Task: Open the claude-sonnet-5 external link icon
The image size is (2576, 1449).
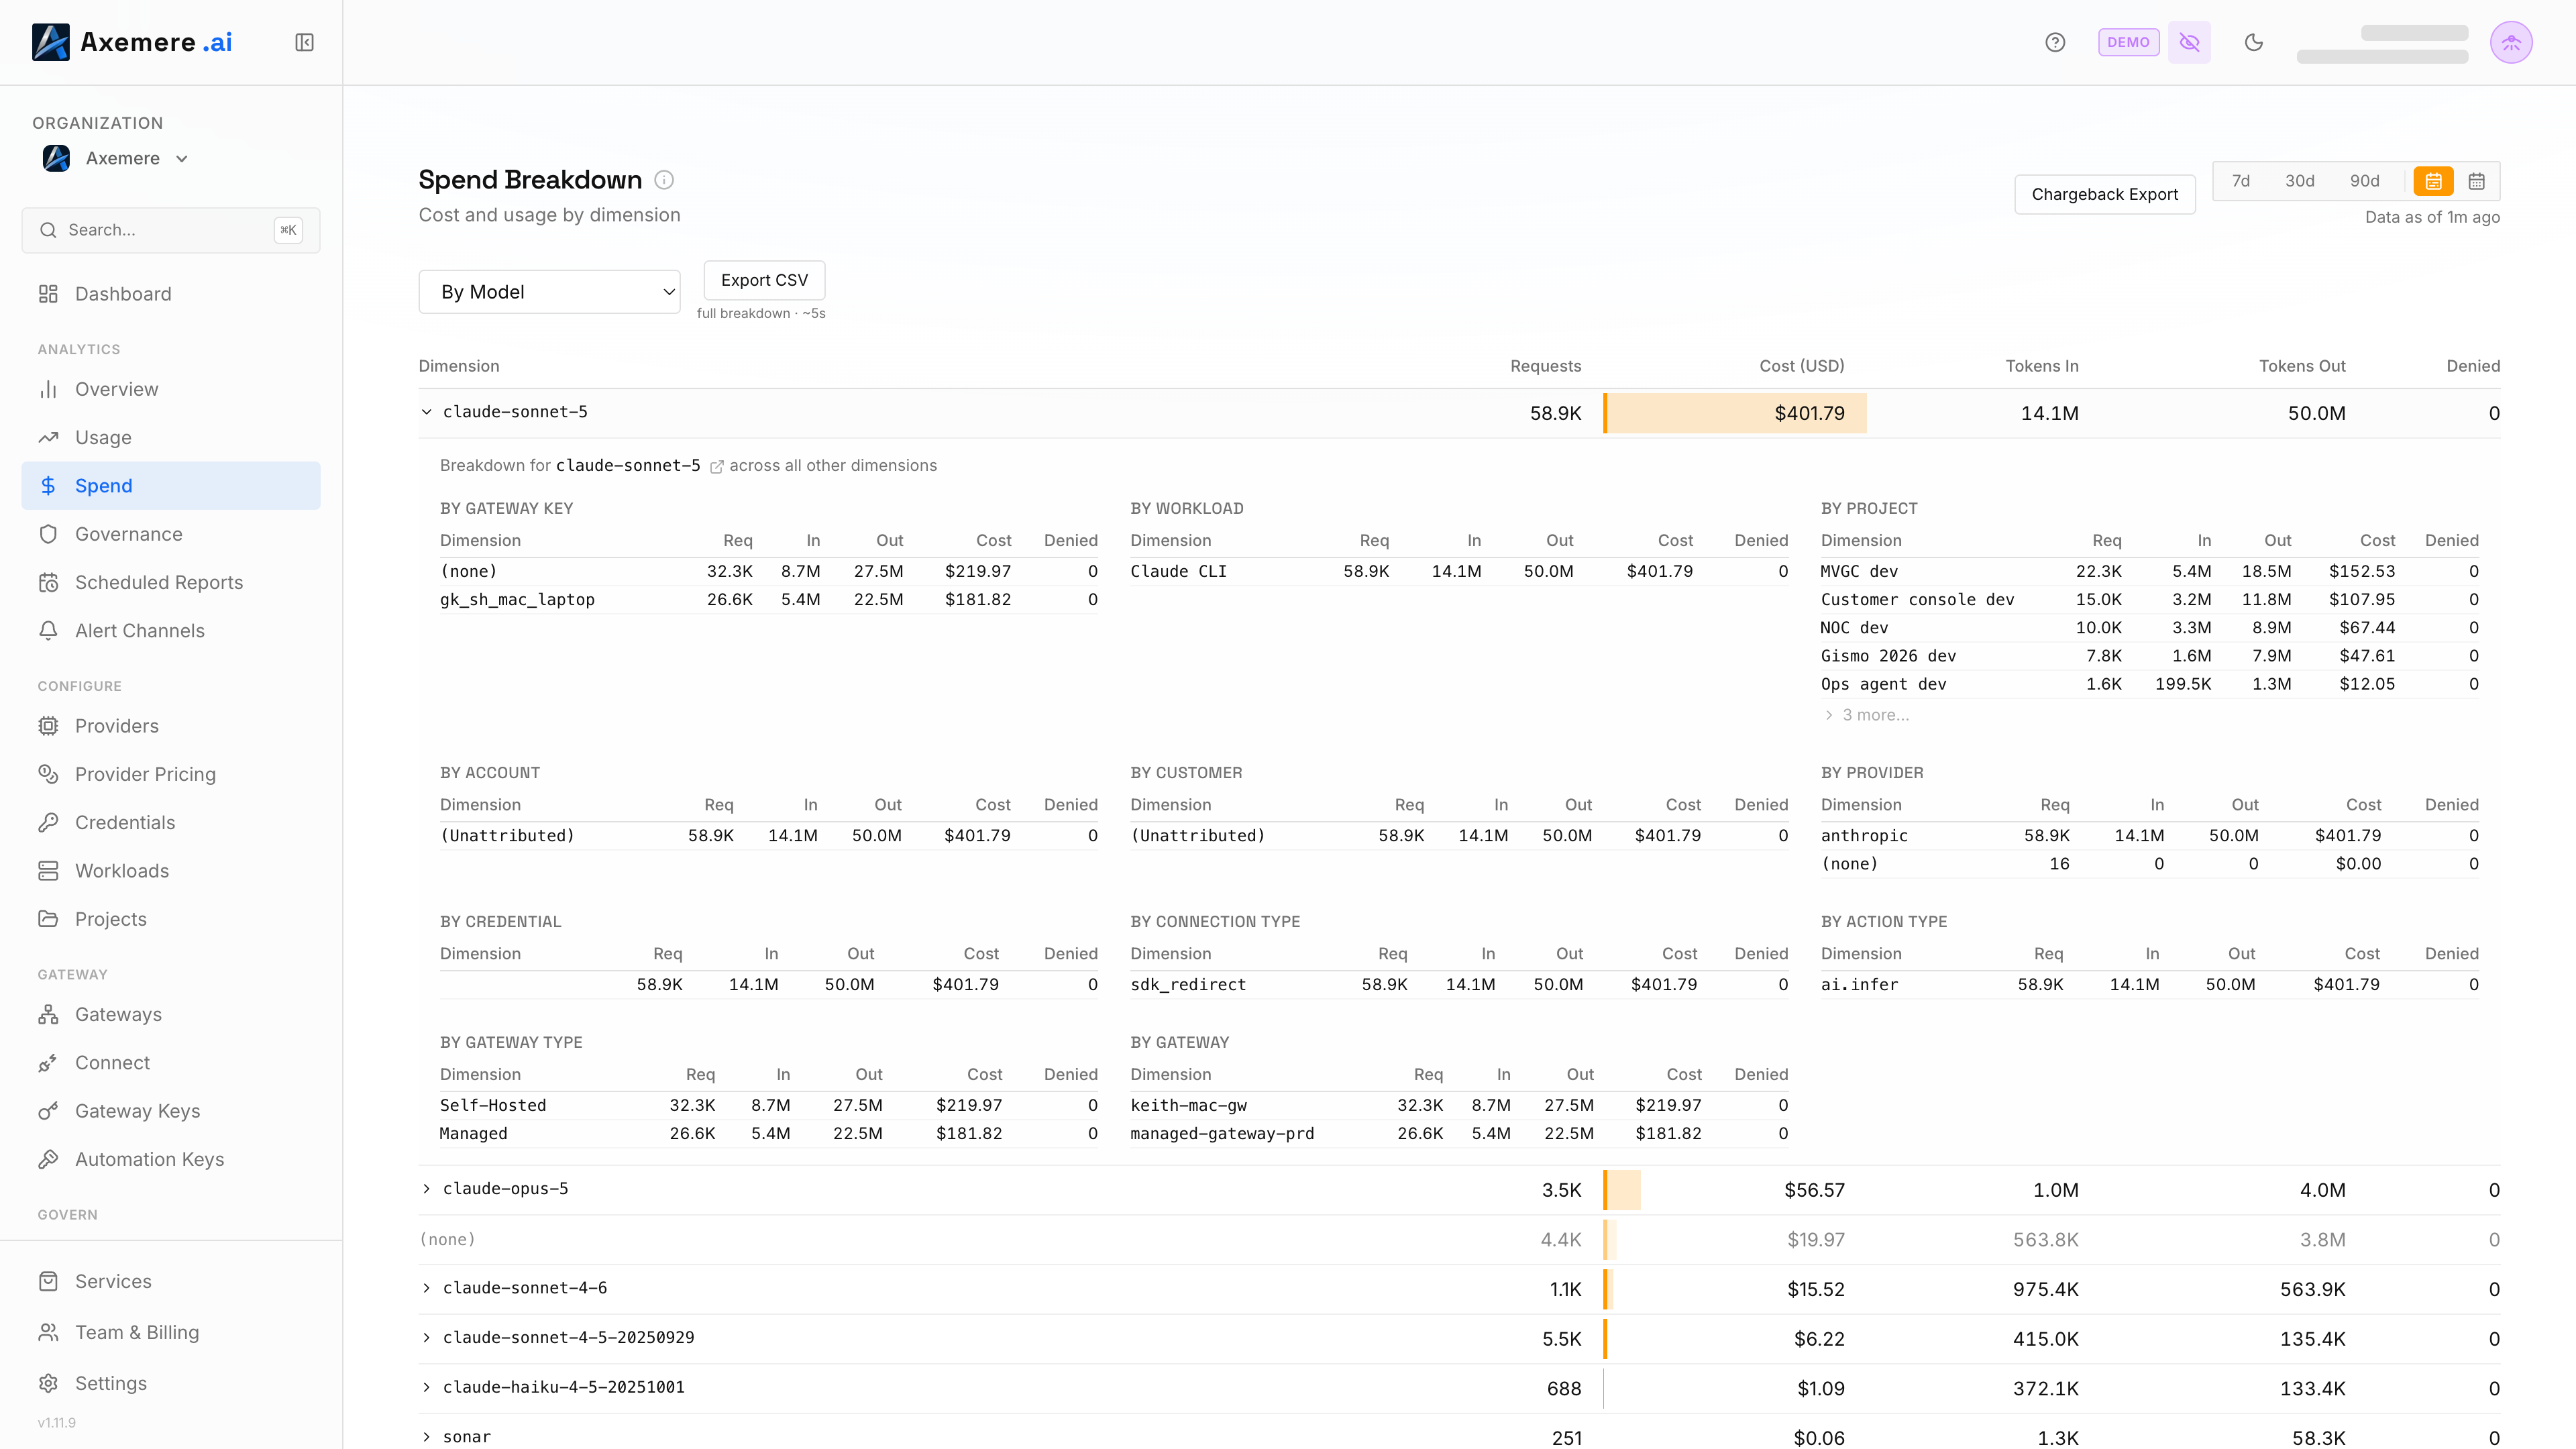Action: (716, 467)
